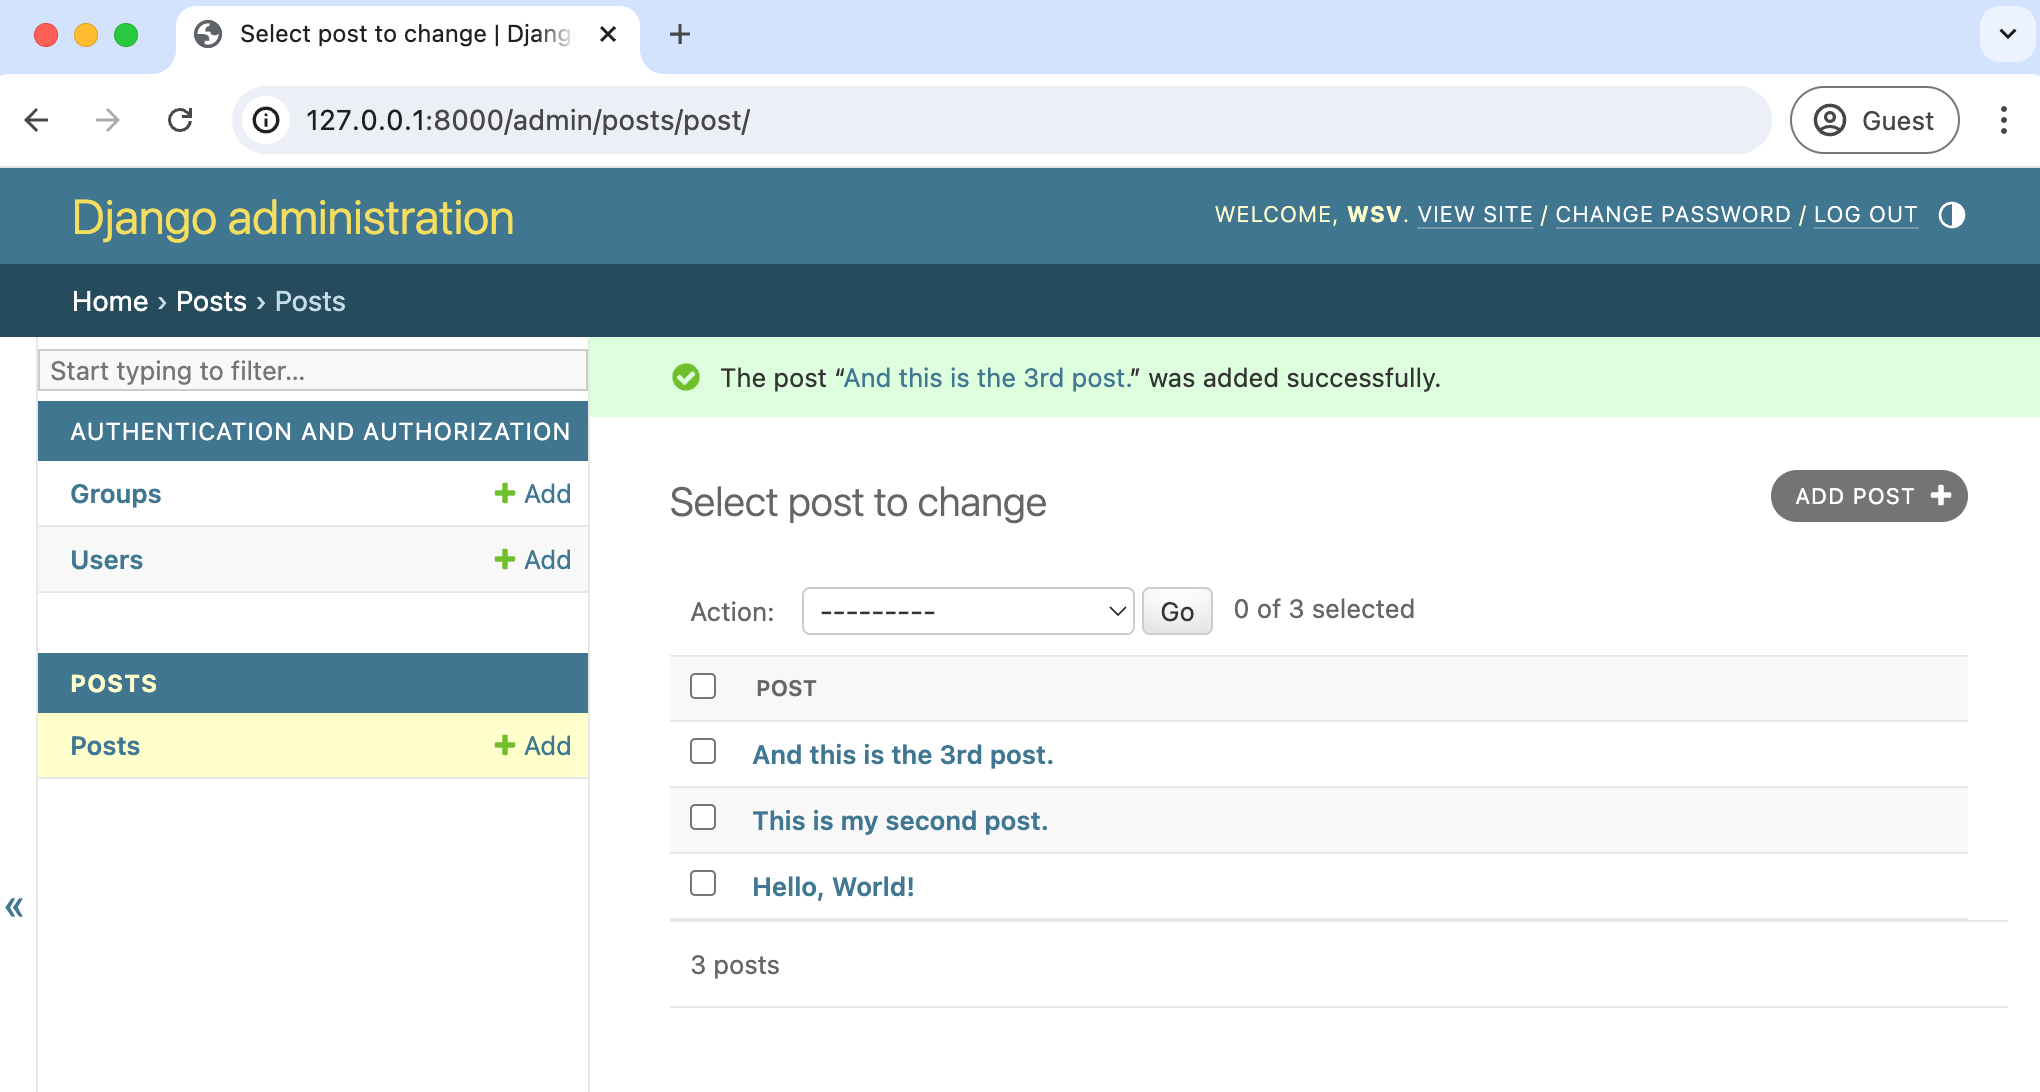
Task: View site information icon in address bar
Action: pos(266,120)
